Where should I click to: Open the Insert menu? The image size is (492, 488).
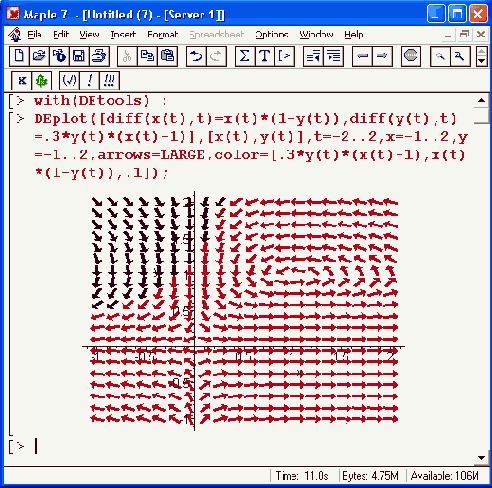(123, 34)
